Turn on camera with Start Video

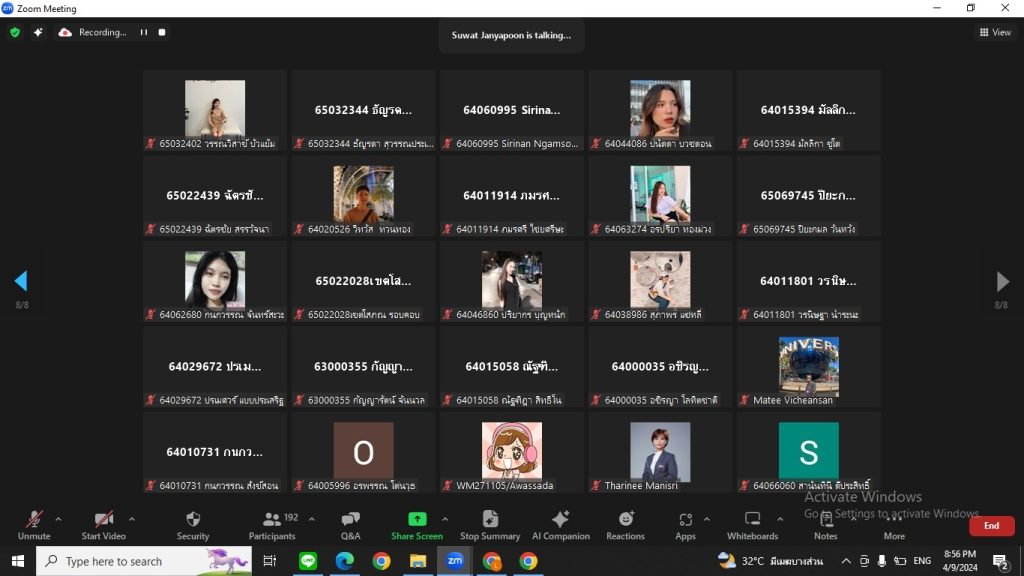click(x=103, y=526)
